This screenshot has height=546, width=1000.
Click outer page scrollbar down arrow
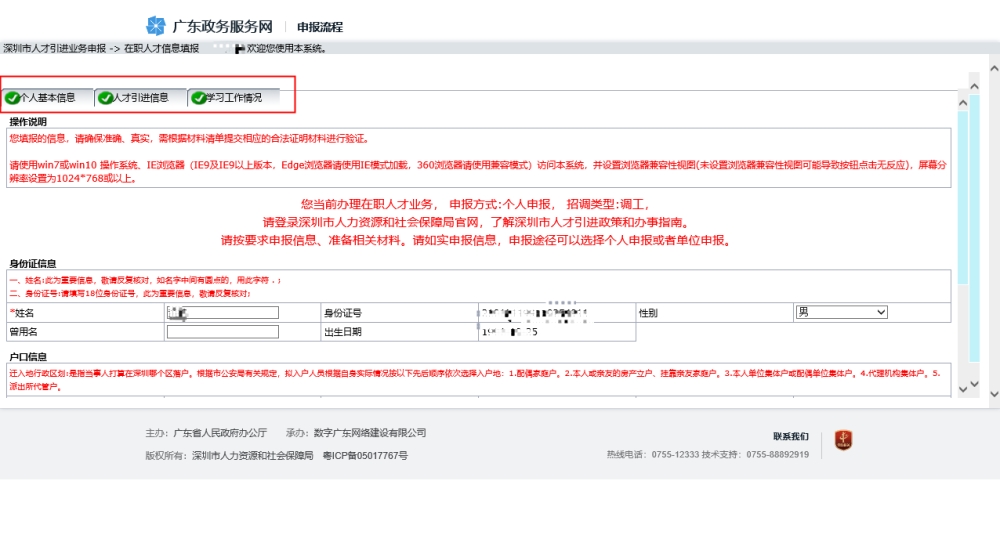click(x=994, y=394)
